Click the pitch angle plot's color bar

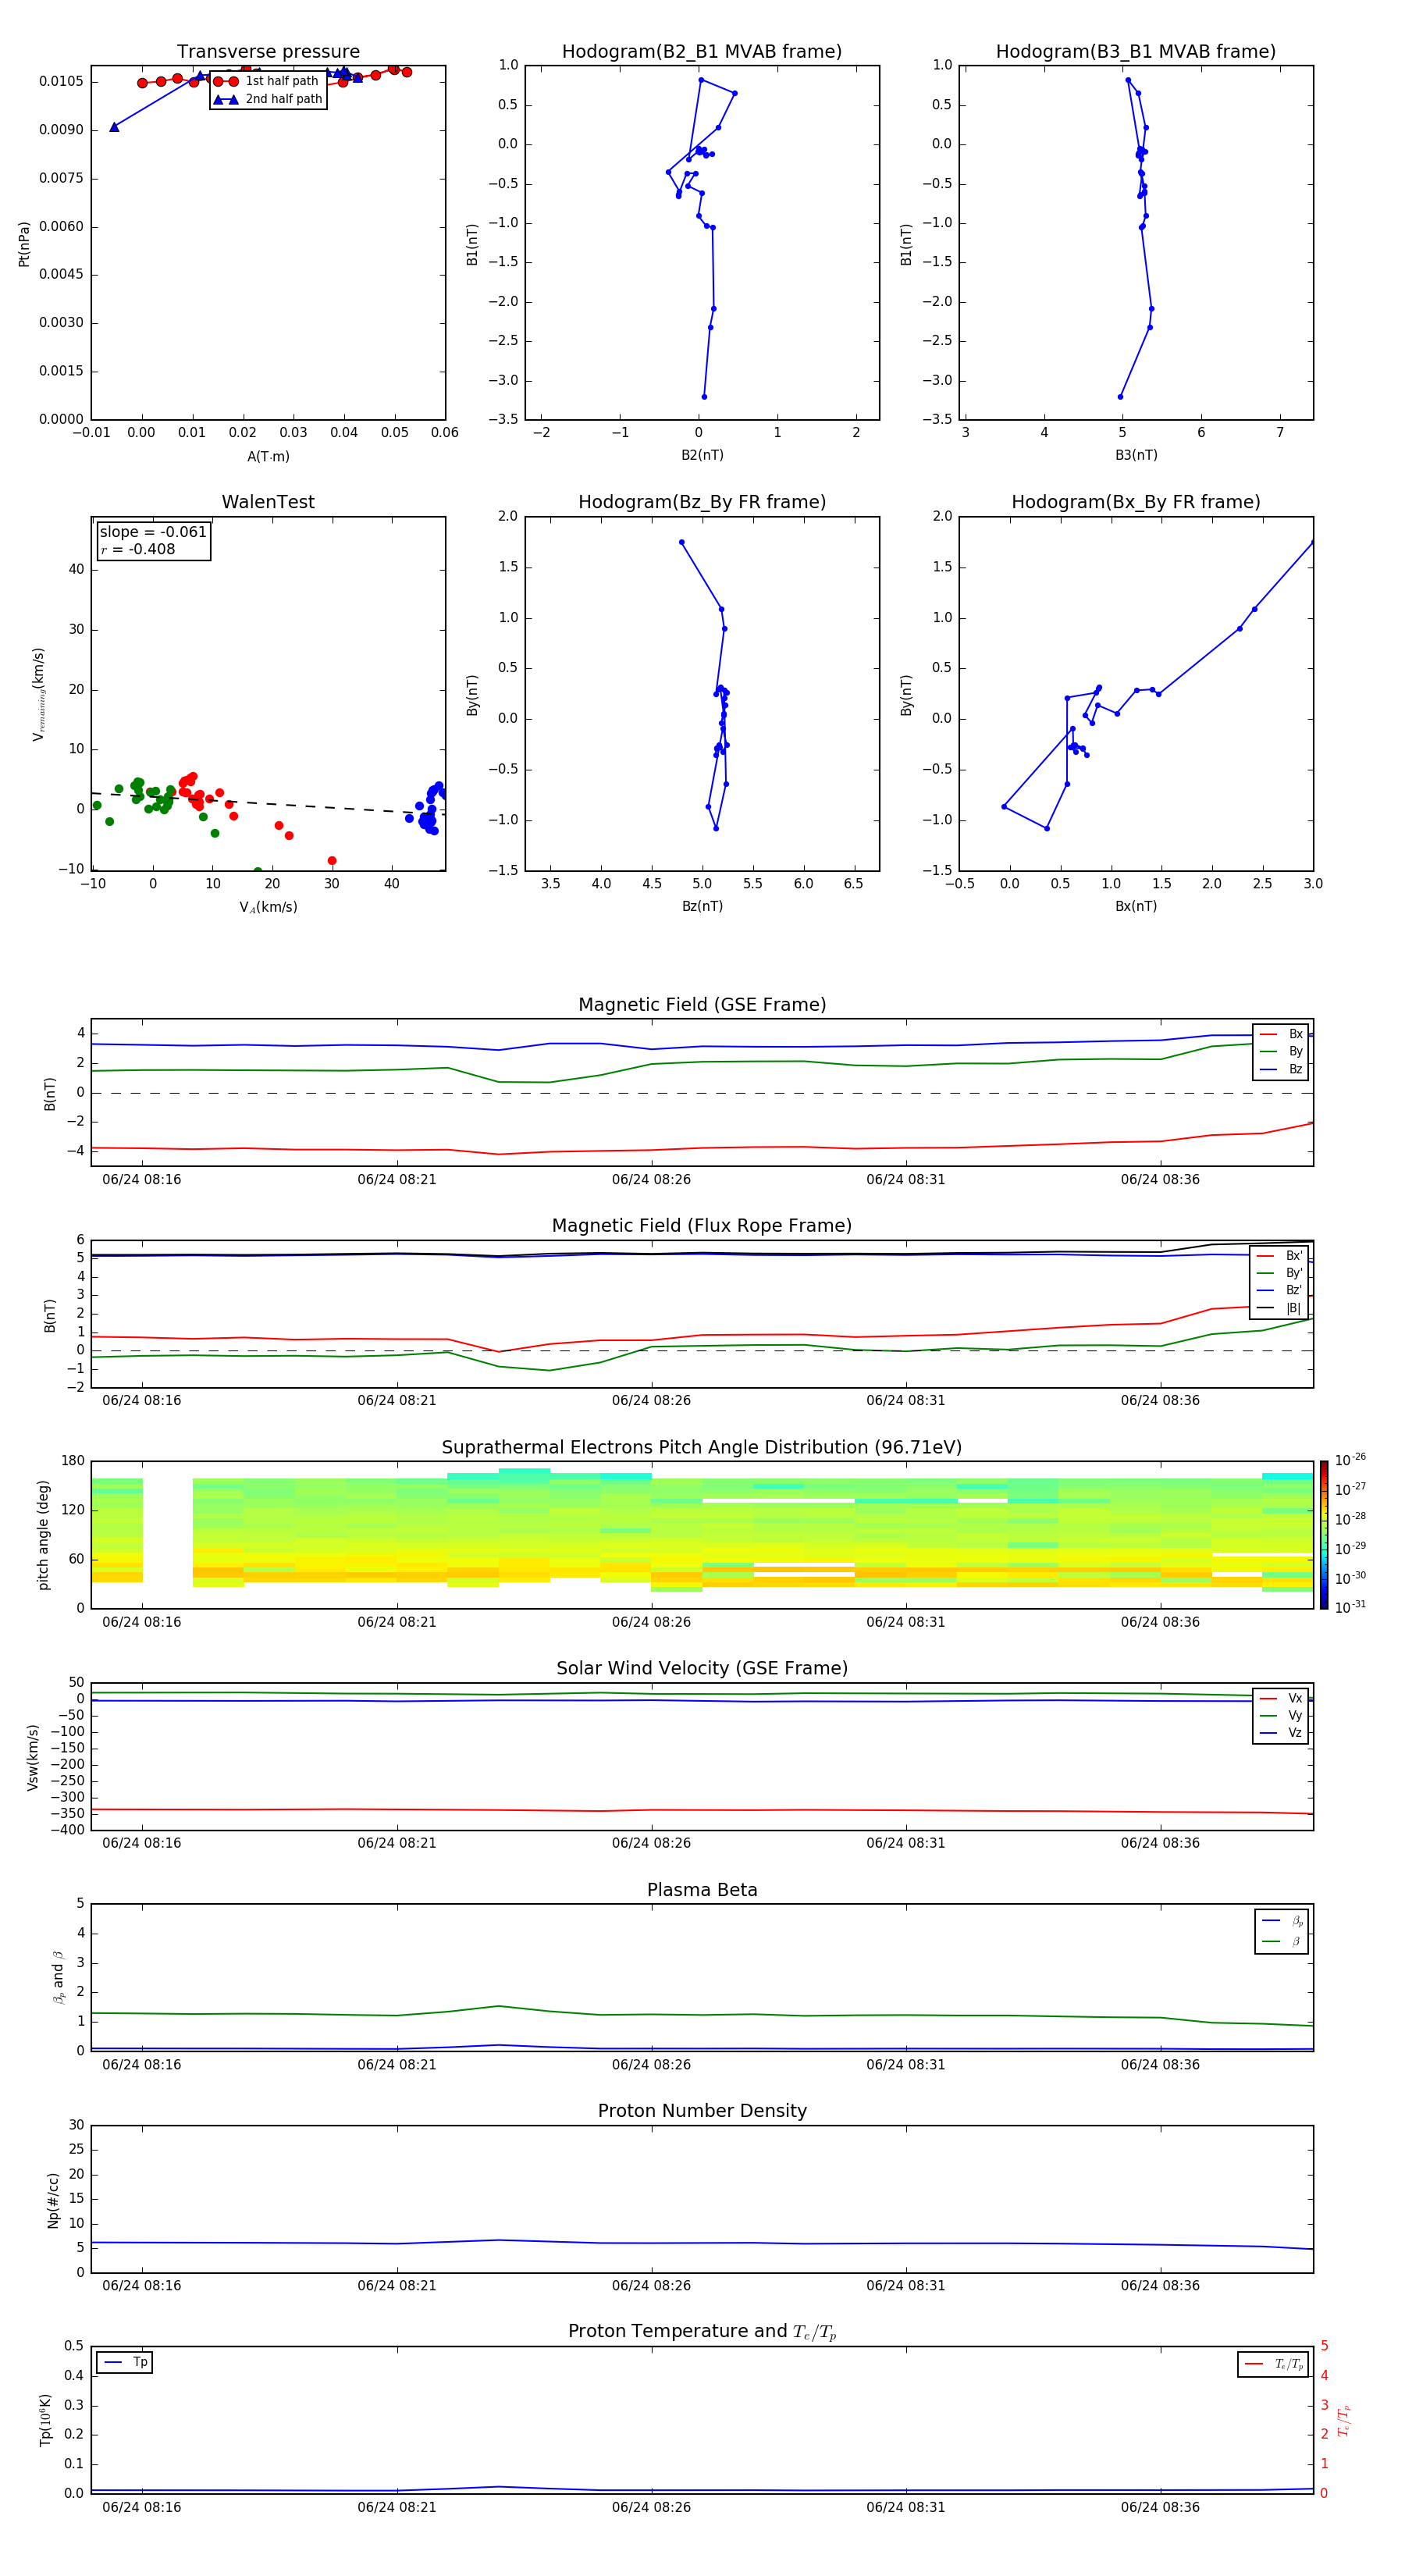[x=1324, y=1535]
